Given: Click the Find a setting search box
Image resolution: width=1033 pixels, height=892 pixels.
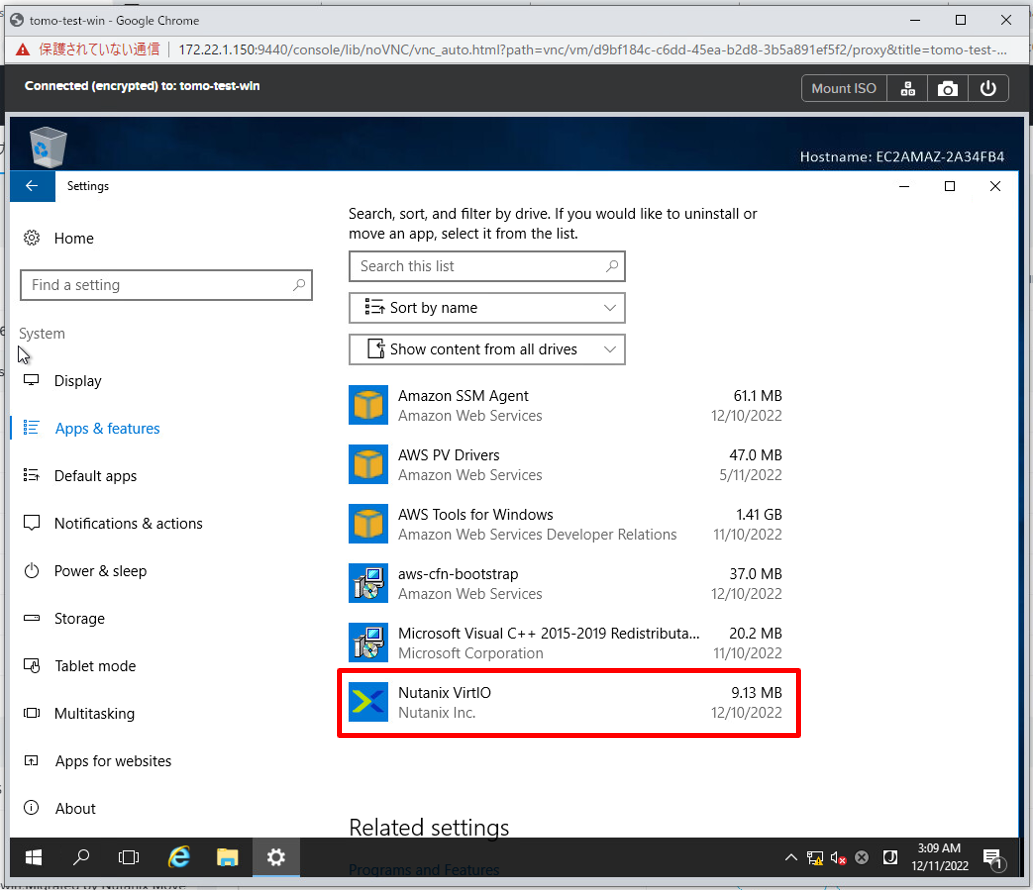Looking at the screenshot, I should pos(166,285).
